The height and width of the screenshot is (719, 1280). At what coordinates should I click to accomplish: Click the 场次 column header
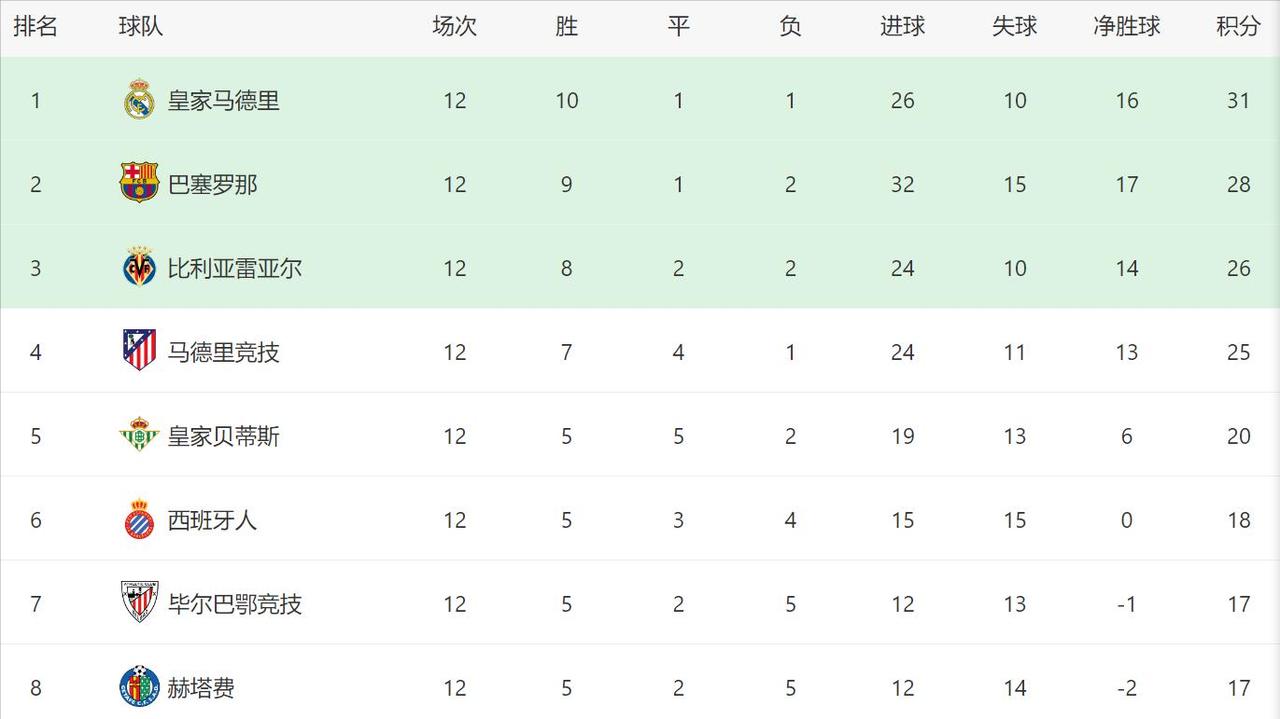click(x=454, y=27)
